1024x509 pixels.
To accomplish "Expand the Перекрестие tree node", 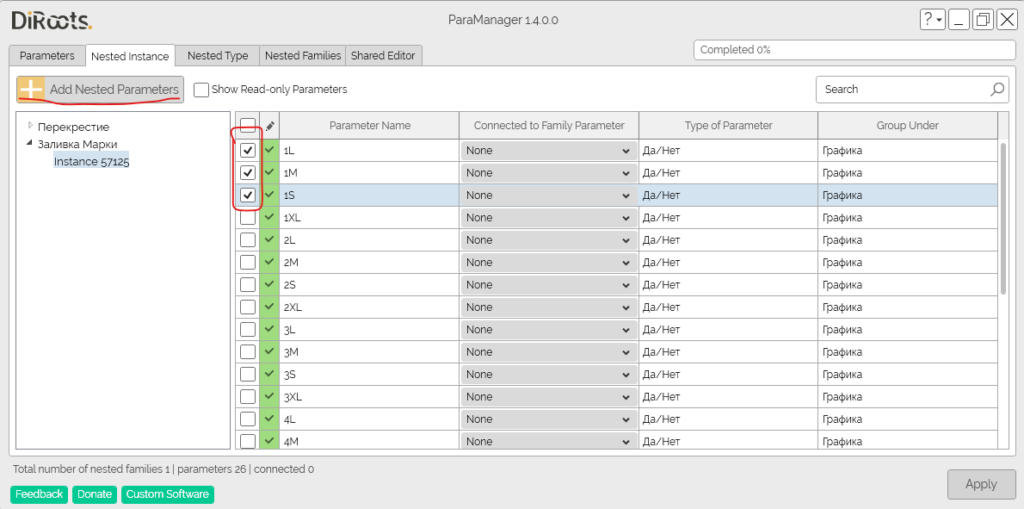I will [x=30, y=126].
